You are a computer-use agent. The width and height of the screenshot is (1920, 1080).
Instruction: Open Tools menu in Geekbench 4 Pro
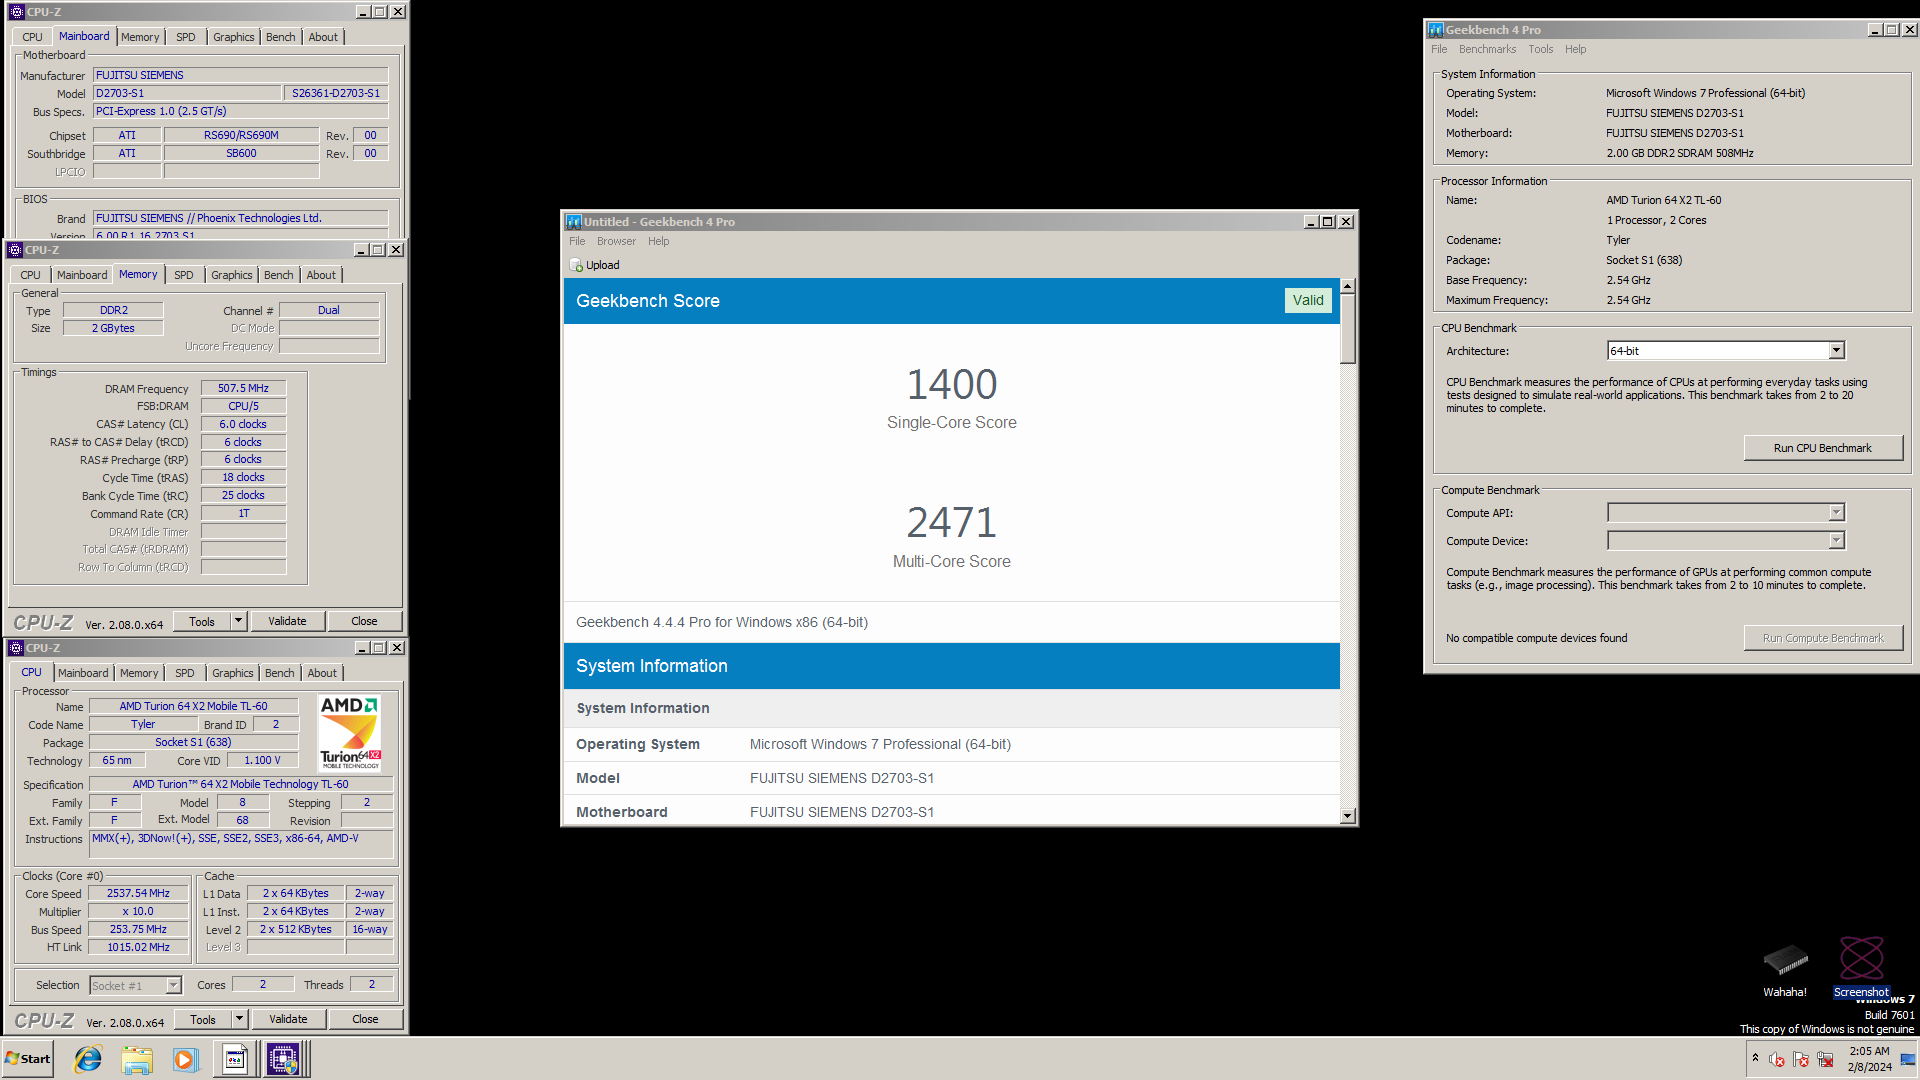1541,49
